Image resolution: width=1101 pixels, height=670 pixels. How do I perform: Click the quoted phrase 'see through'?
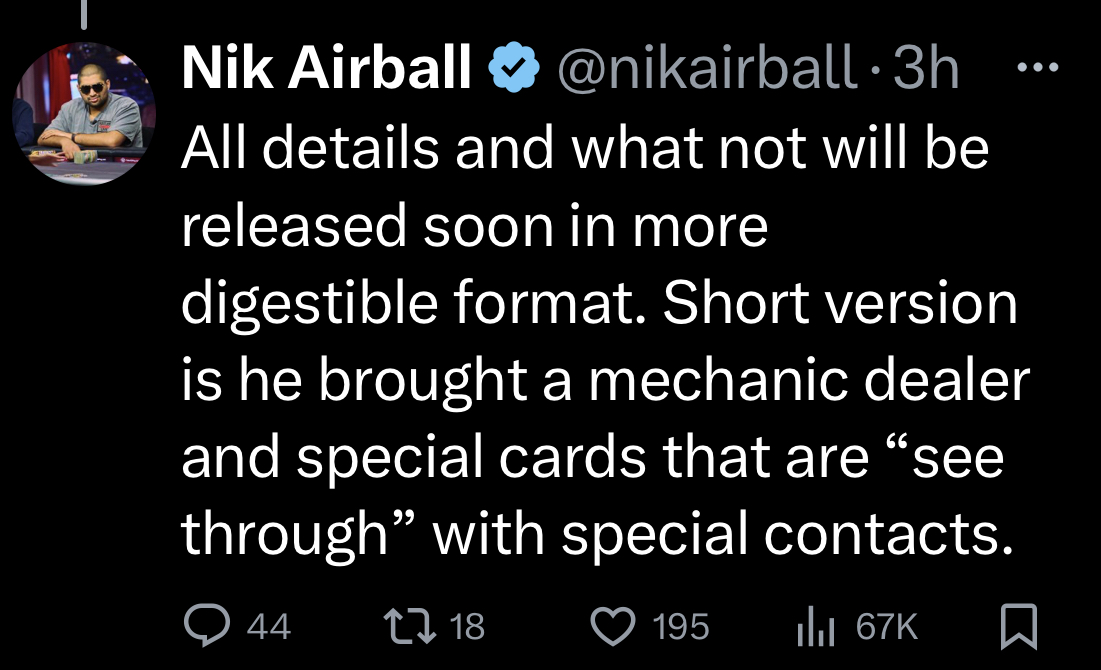coord(593,495)
